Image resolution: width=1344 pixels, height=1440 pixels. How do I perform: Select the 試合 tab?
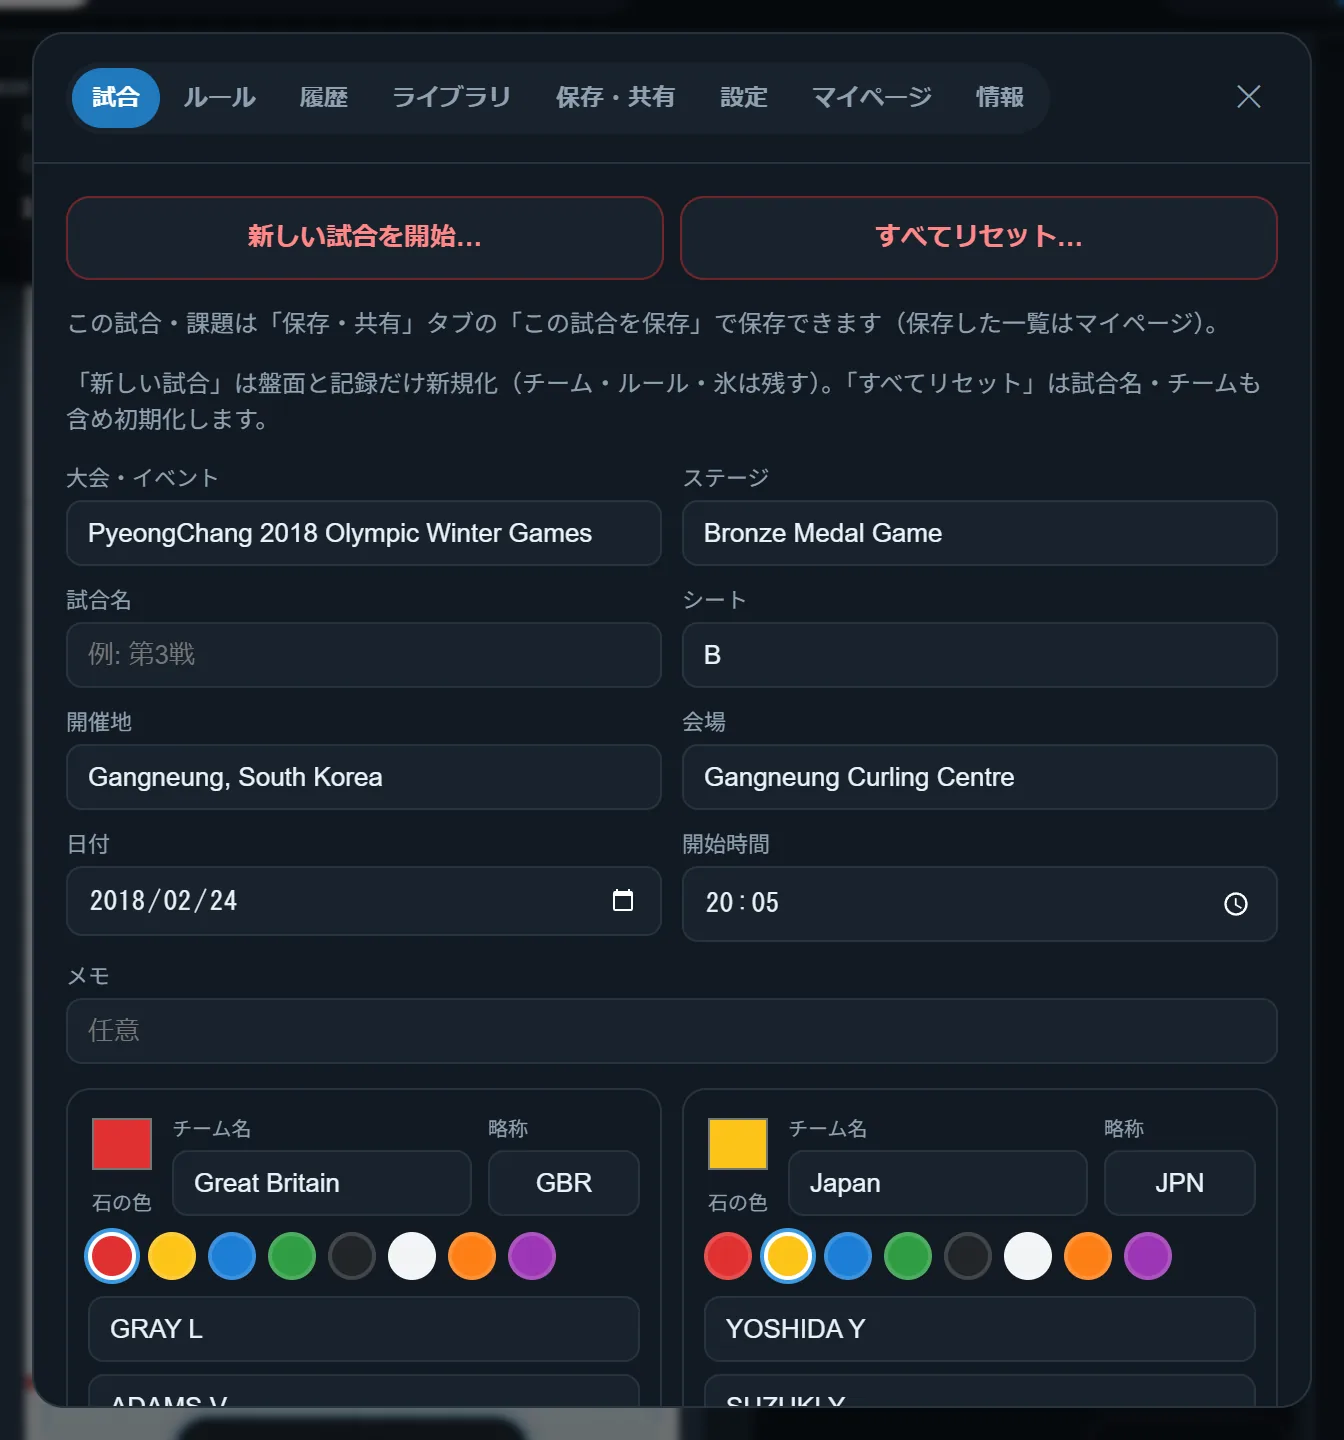click(116, 97)
